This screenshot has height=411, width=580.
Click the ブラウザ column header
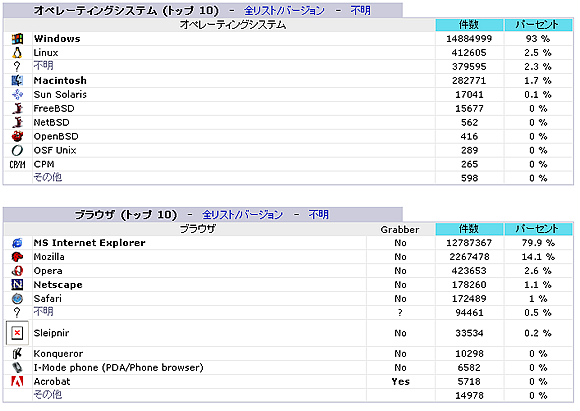[198, 229]
